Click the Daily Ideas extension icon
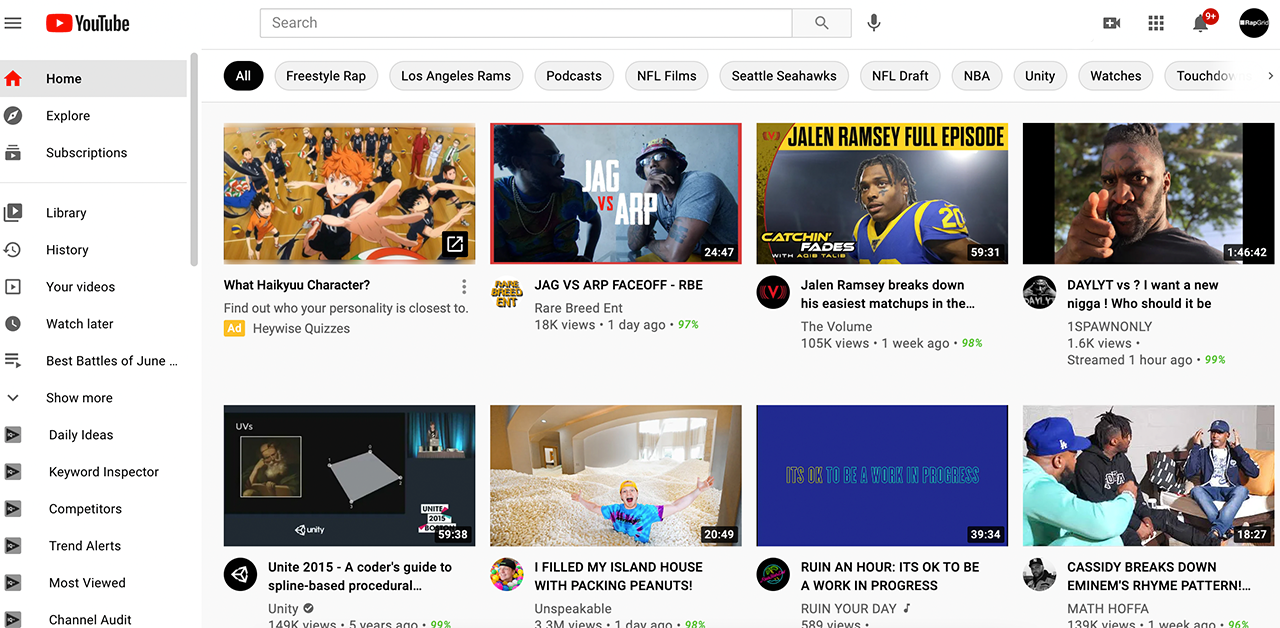The width and height of the screenshot is (1280, 628). 13,434
